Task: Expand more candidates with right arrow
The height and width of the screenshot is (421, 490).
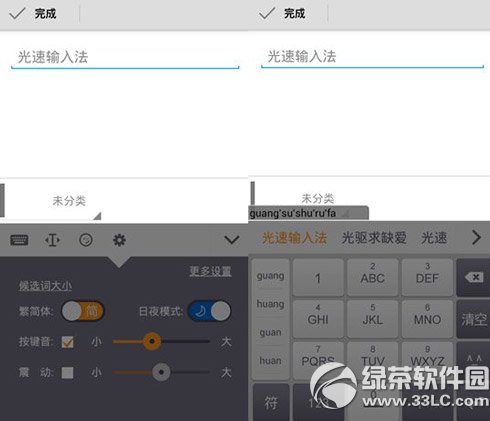Action: pos(476,238)
